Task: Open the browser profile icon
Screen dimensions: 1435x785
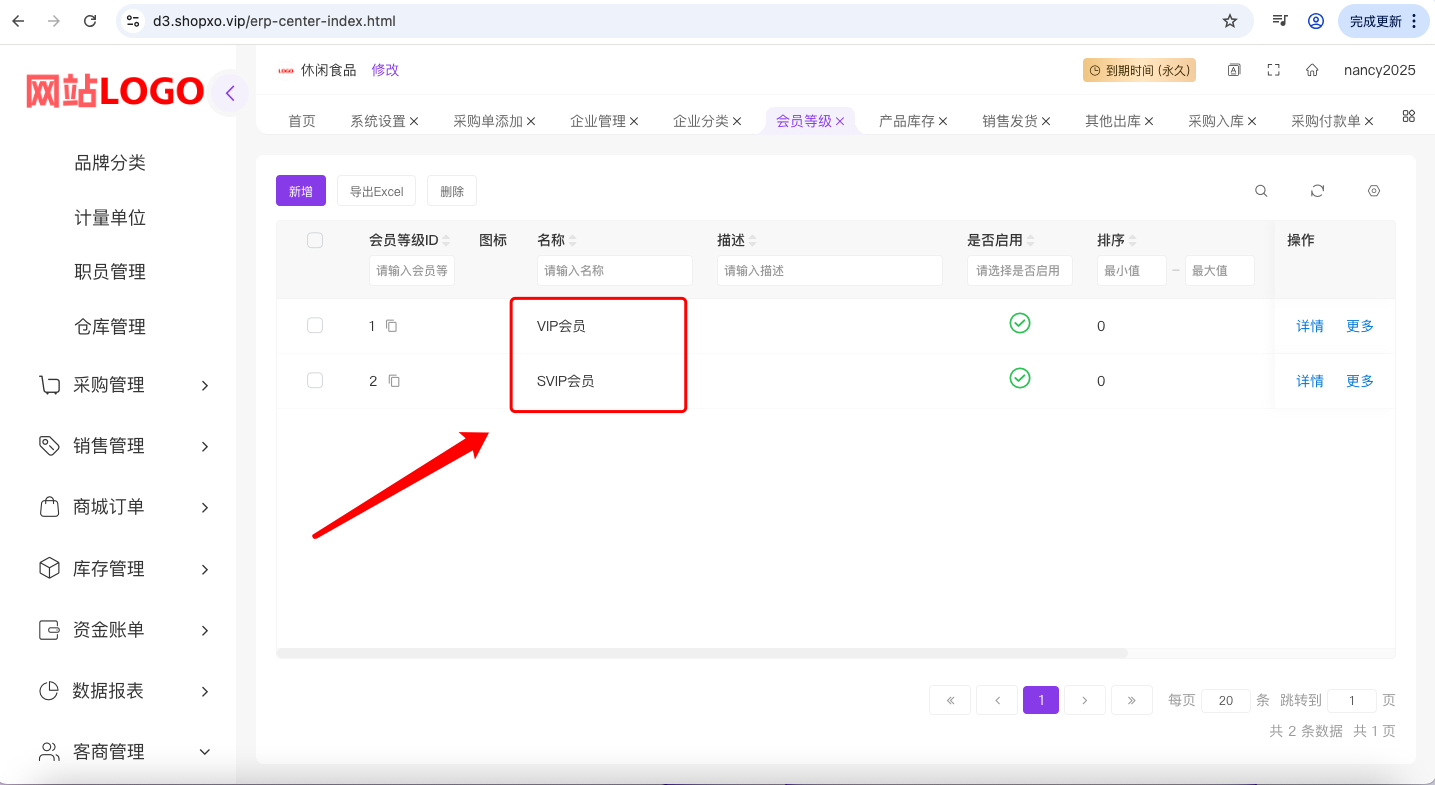Action: (1316, 21)
